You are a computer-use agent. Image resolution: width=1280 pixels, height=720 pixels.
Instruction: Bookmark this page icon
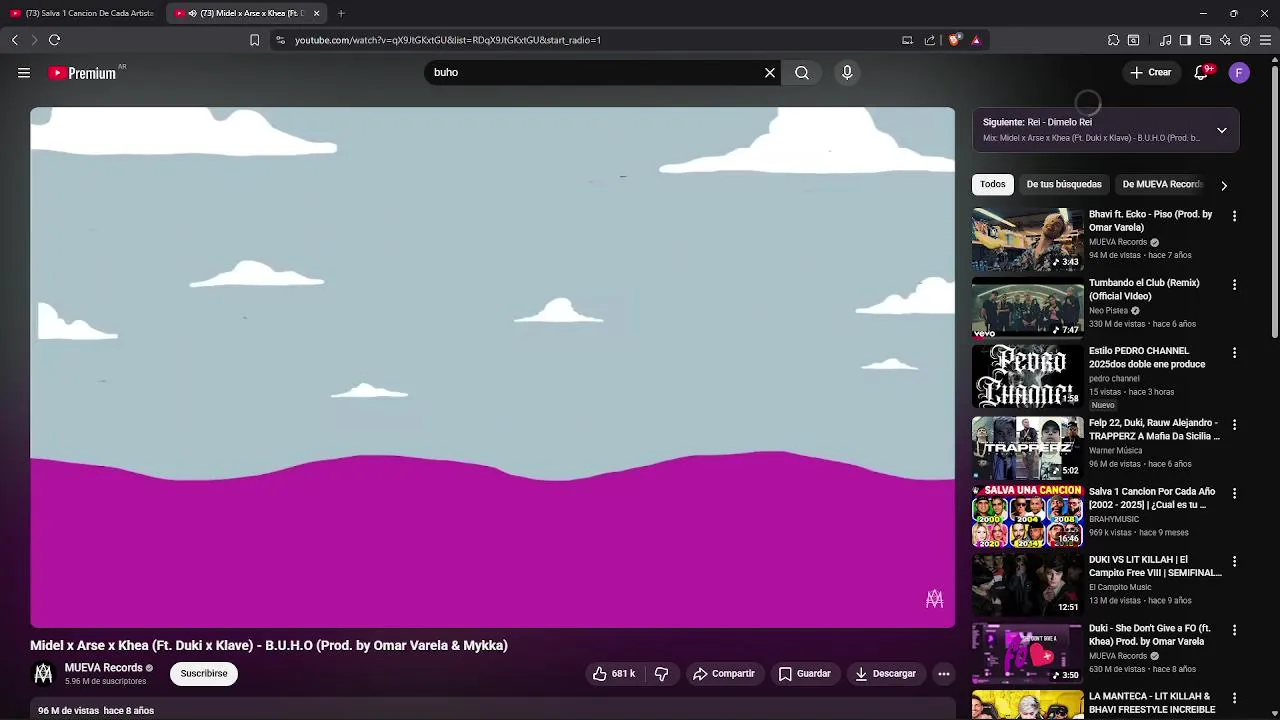(x=254, y=40)
